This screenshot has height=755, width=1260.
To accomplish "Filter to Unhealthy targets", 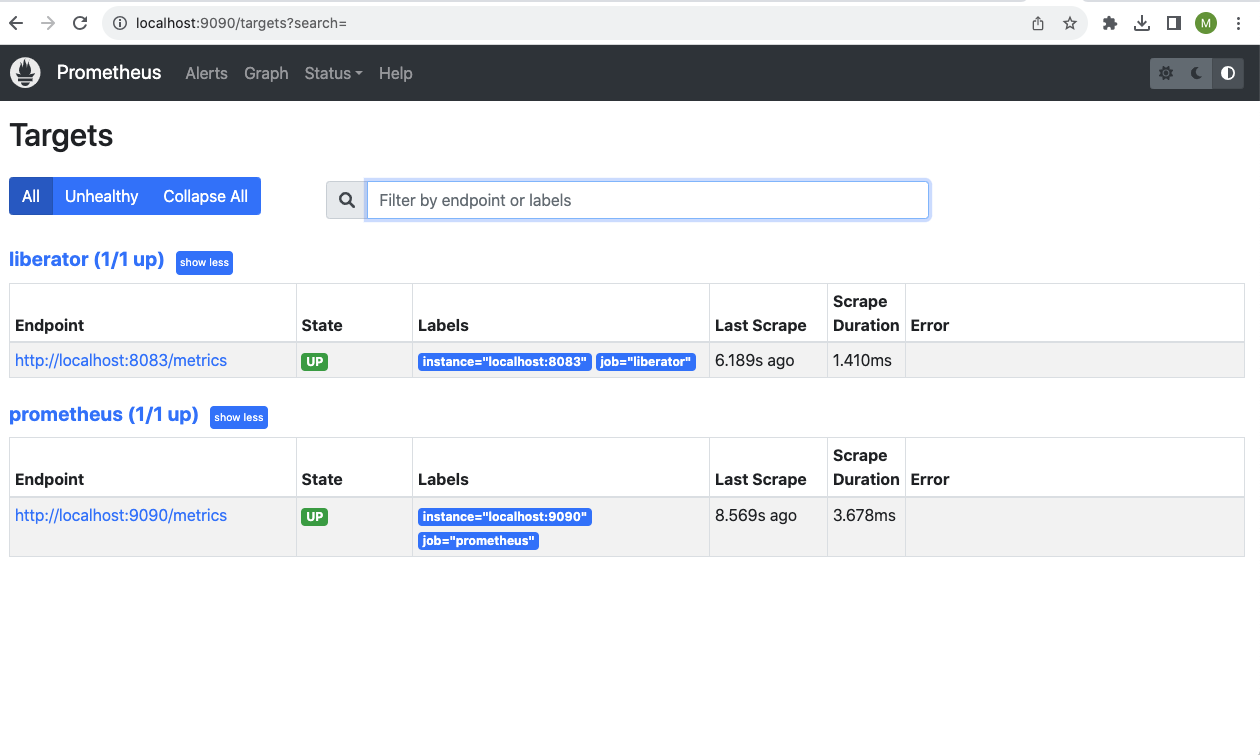I will click(x=101, y=196).
